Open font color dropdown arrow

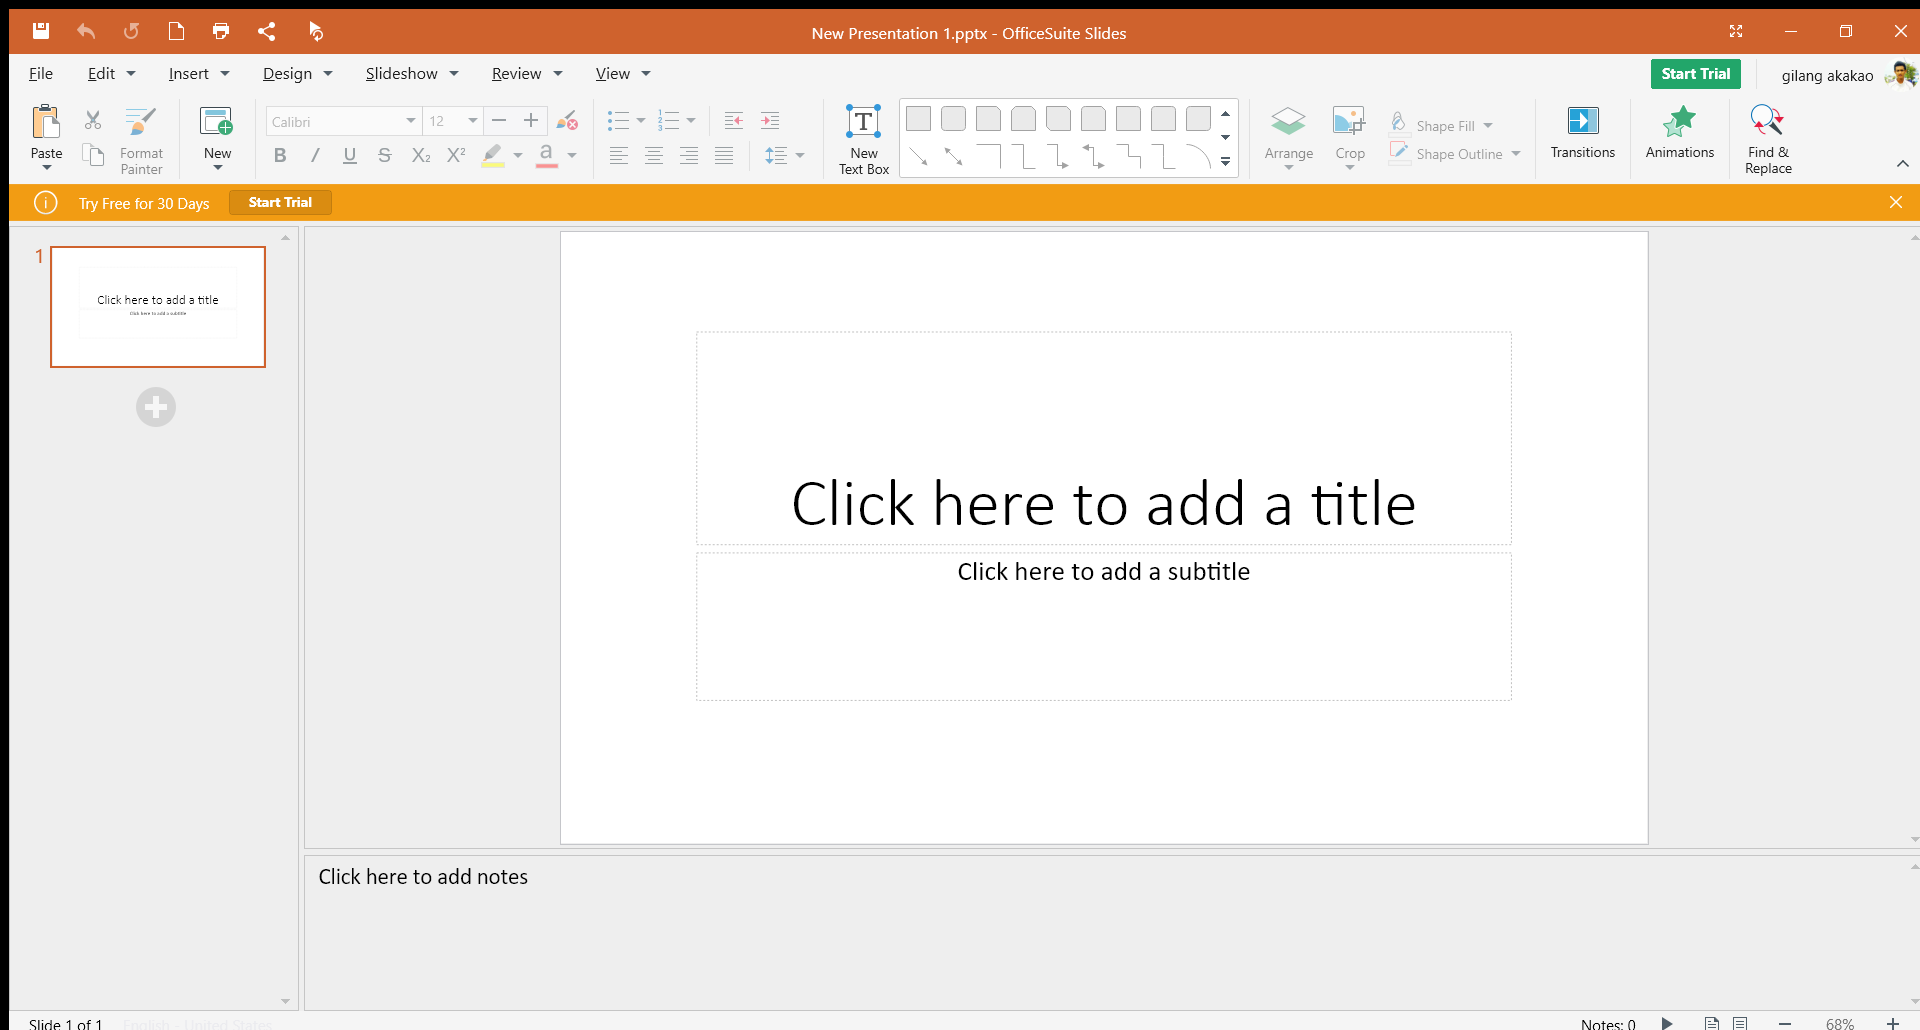(x=572, y=155)
